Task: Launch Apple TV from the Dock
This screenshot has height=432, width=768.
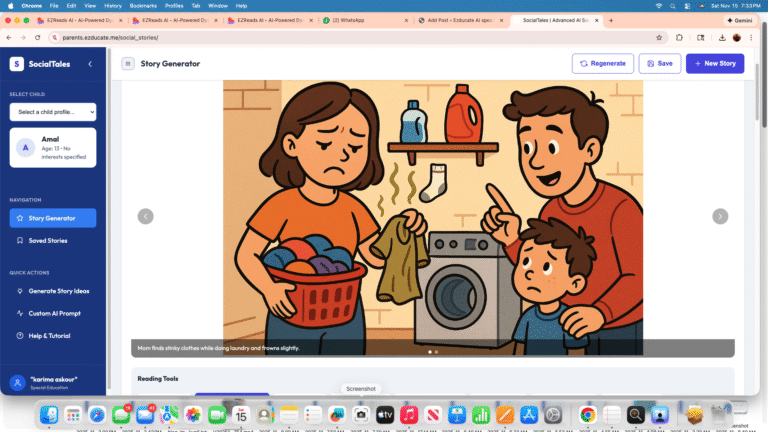Action: 385,415
